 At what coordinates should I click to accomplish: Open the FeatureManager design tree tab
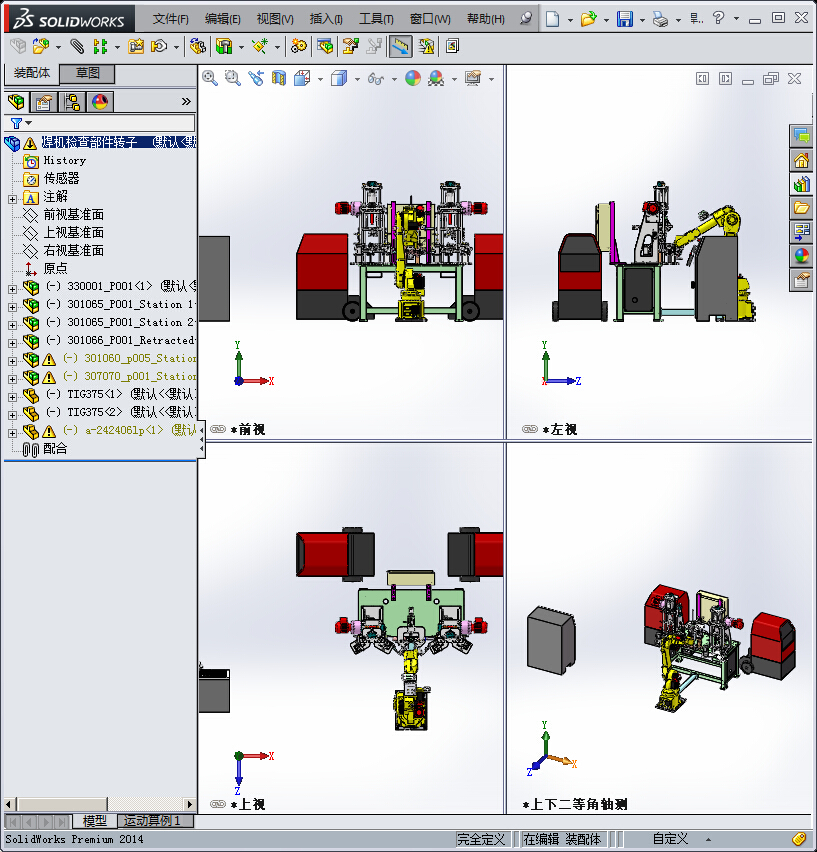tap(16, 102)
